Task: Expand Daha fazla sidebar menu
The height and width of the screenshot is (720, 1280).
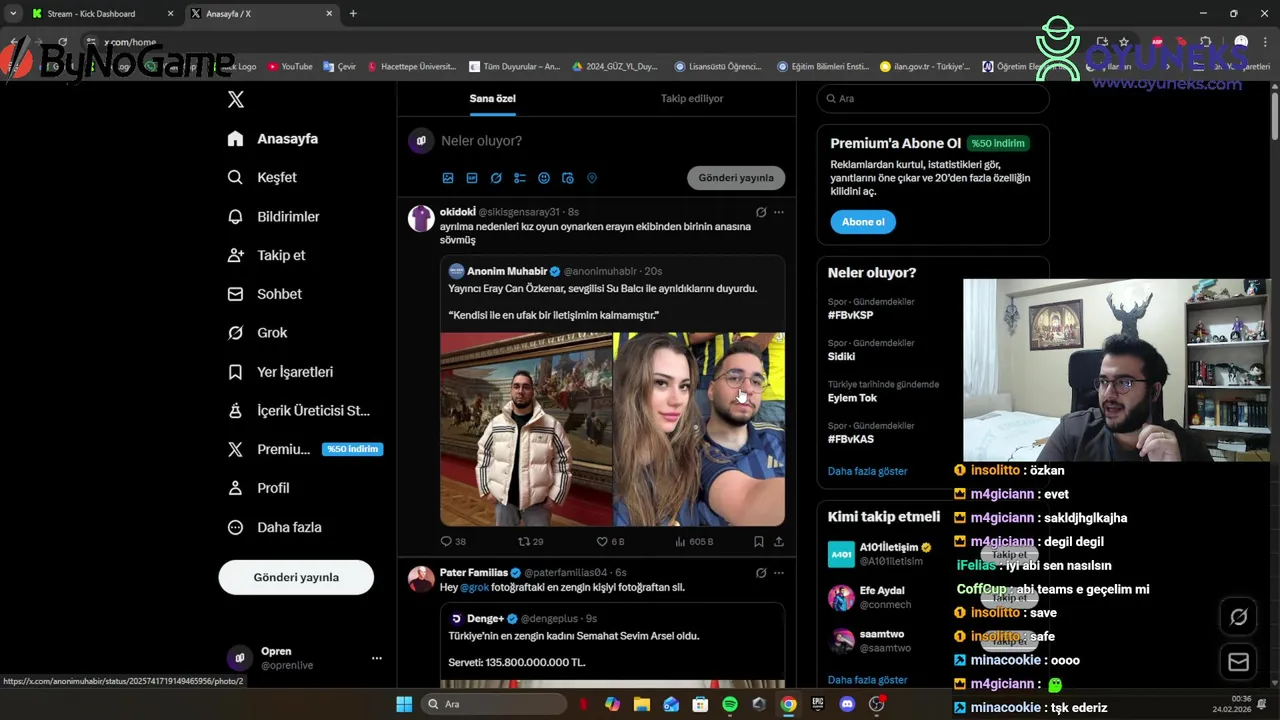Action: [274, 527]
